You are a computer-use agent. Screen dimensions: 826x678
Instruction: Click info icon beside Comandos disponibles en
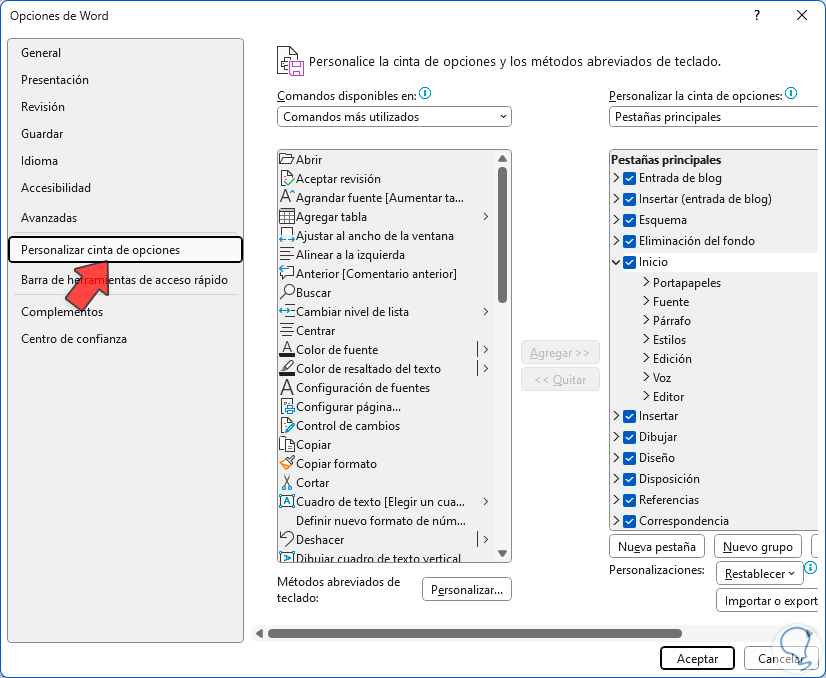click(425, 94)
